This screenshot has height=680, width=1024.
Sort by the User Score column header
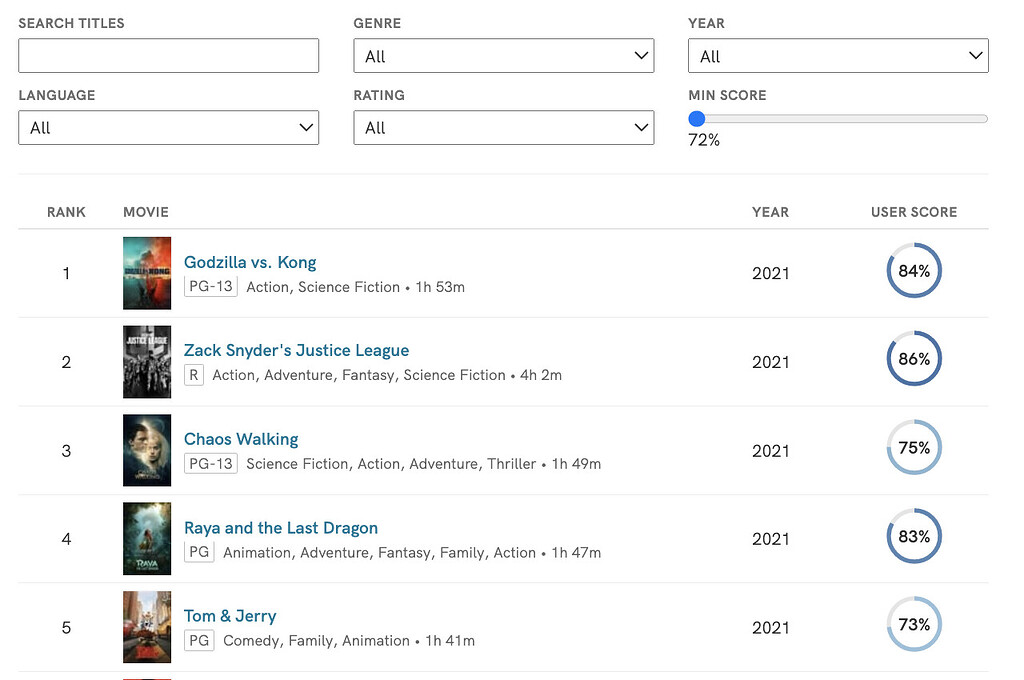click(x=914, y=212)
